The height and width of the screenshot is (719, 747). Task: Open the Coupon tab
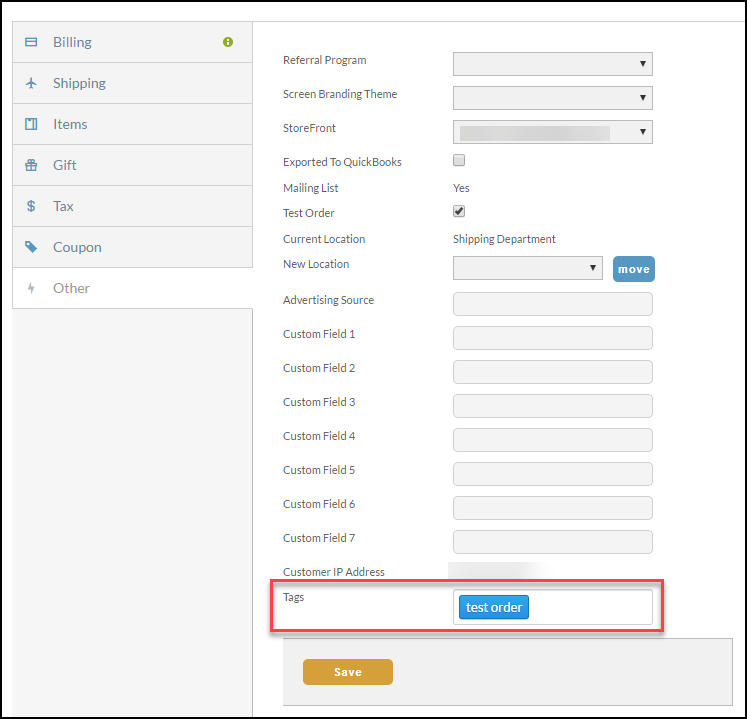point(132,247)
